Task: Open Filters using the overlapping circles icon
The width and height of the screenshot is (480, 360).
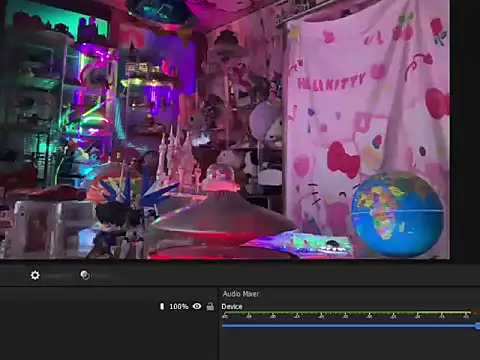Action: (x=85, y=275)
